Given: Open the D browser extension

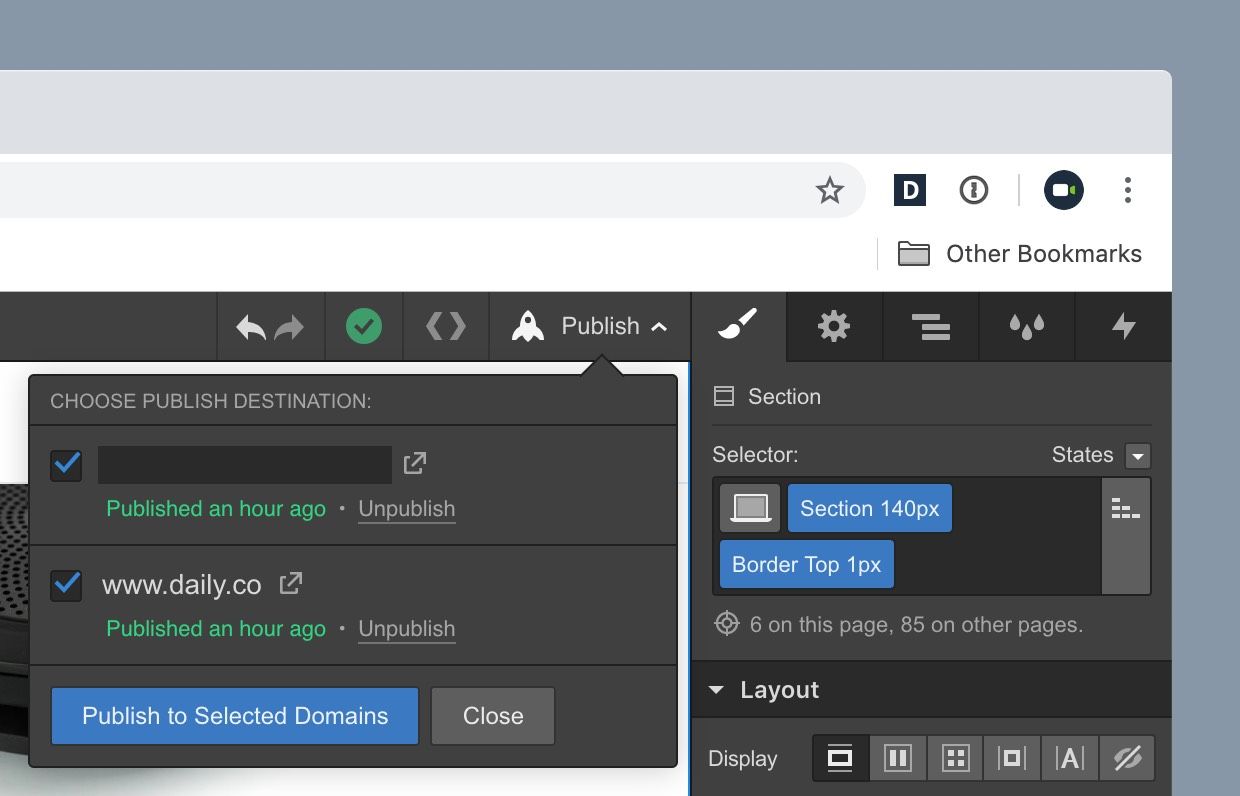Looking at the screenshot, I should coord(909,190).
